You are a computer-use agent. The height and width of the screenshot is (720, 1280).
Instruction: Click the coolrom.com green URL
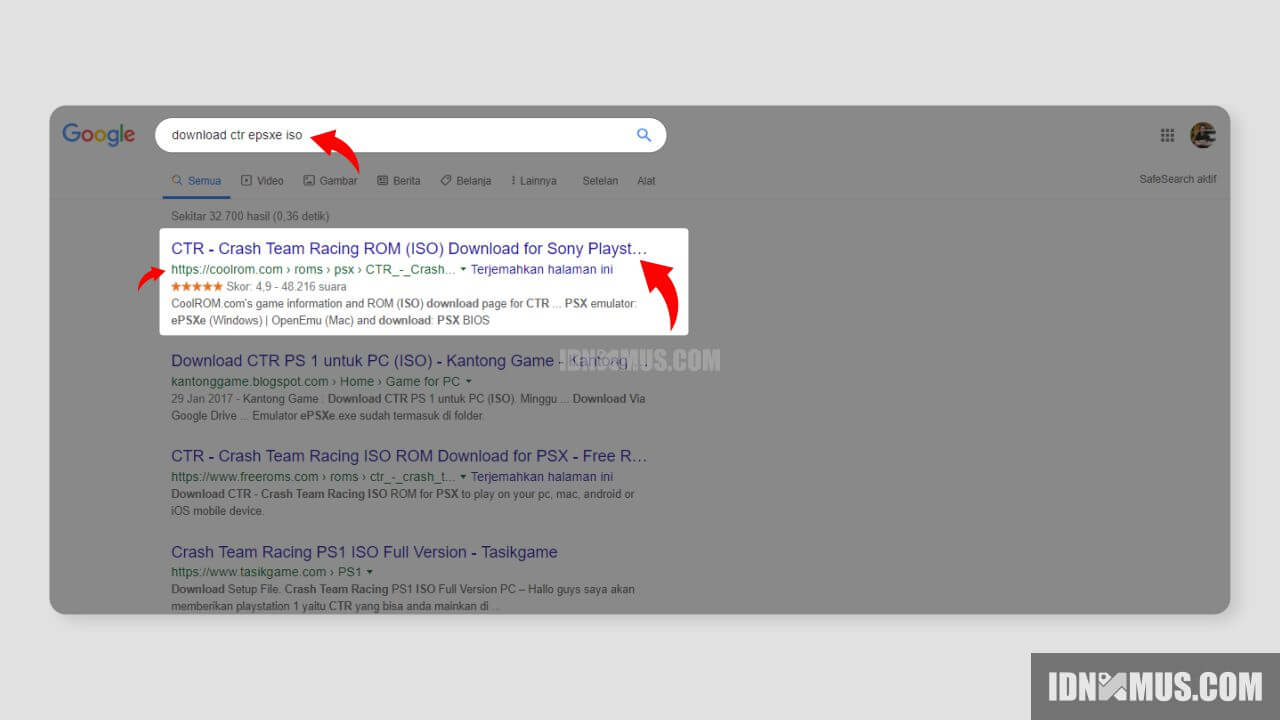click(313, 270)
